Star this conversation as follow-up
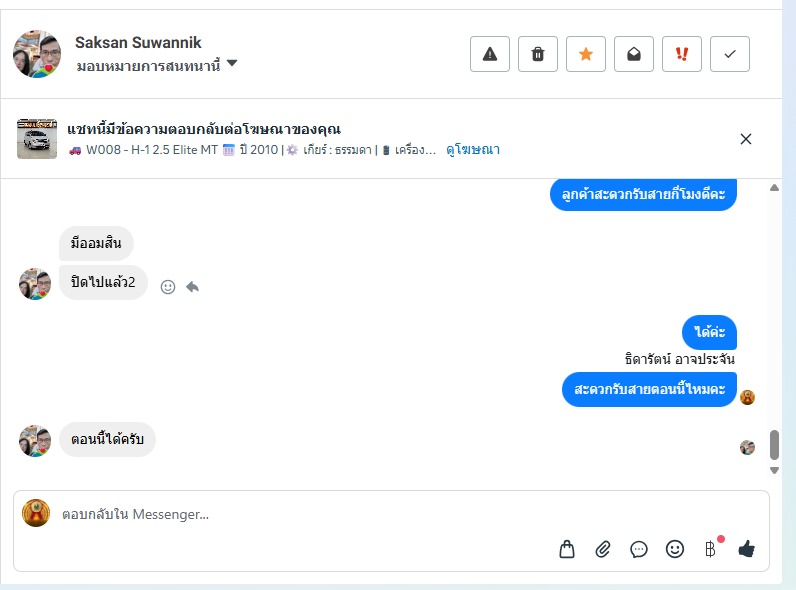The height and width of the screenshot is (590, 796). coord(586,54)
